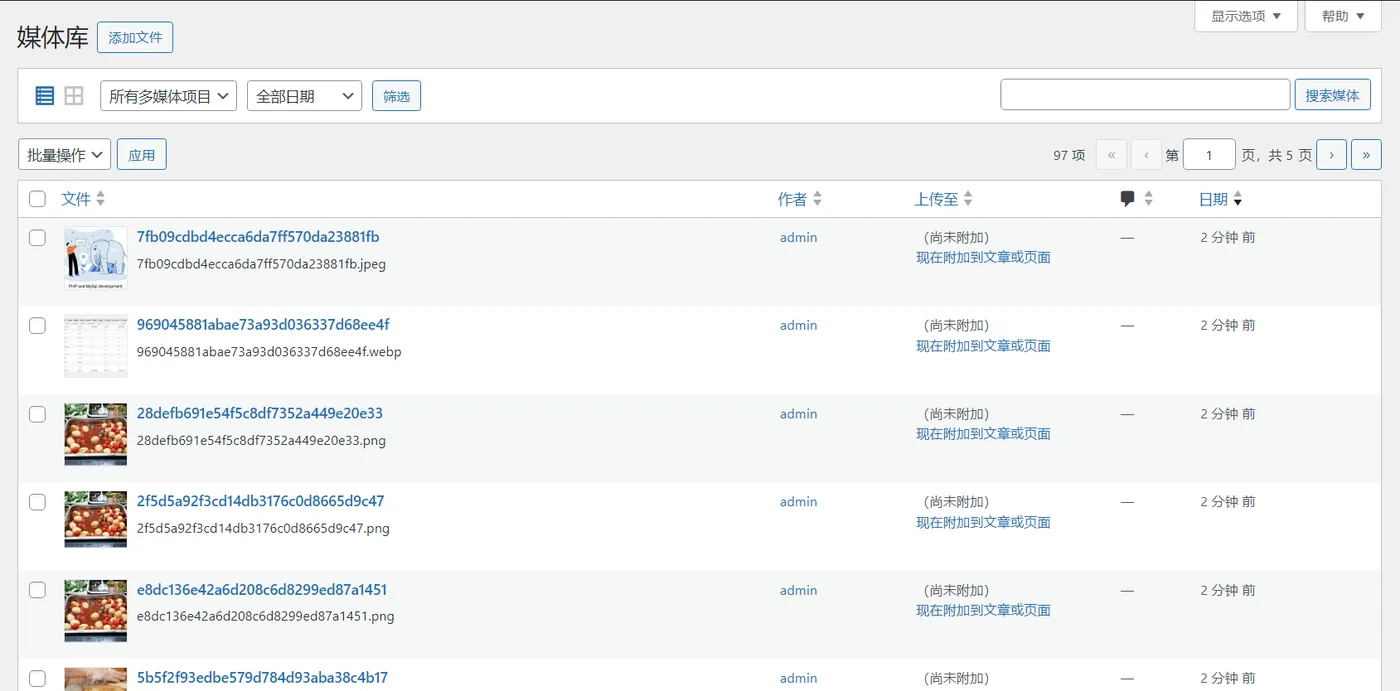Click author admin for 5b5f2f93edbe579d784d93aba38c4b17

point(799,678)
